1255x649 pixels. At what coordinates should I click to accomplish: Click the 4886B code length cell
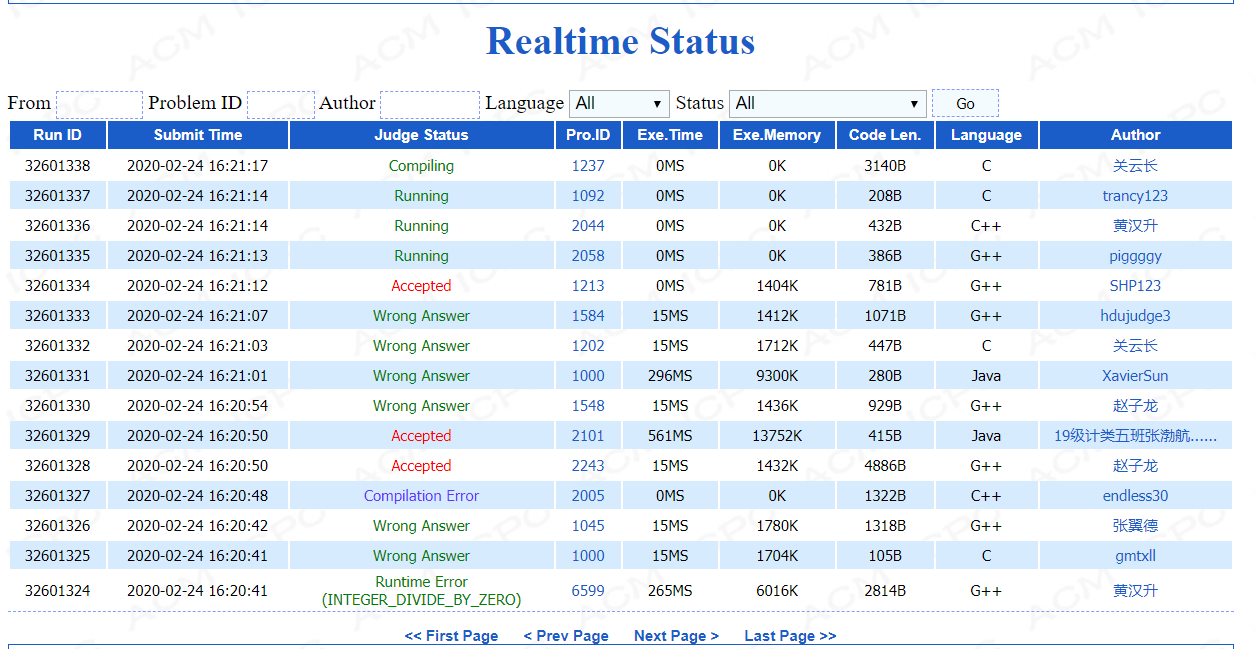[885, 466]
